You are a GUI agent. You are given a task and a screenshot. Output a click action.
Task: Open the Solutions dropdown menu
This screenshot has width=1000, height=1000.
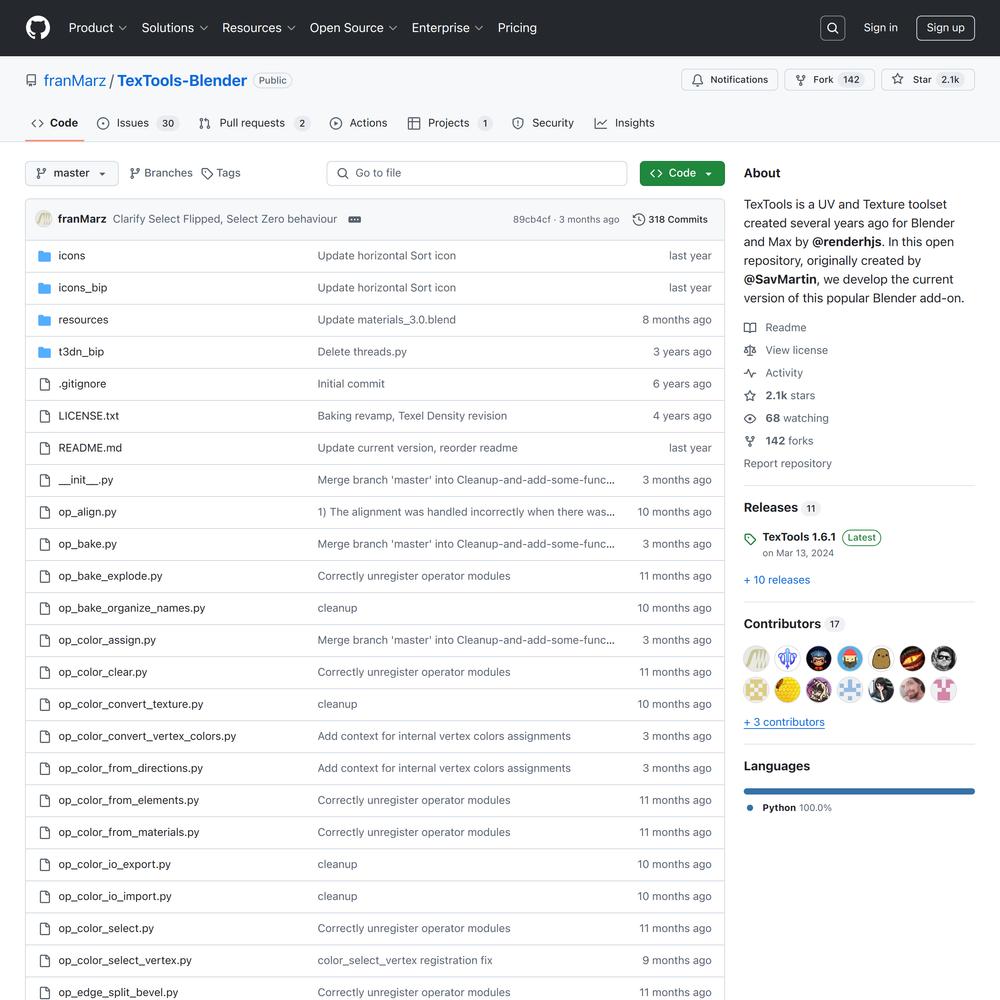click(175, 28)
